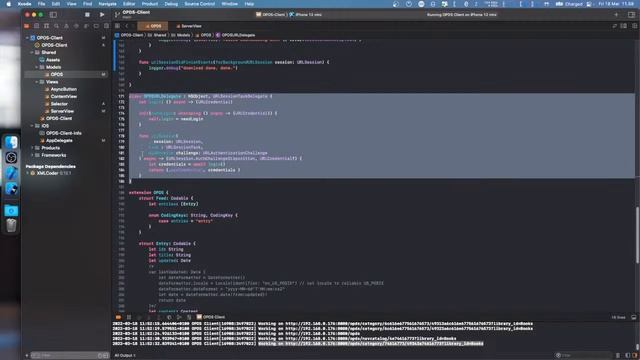Collapse the iOS group folder

click(32, 126)
